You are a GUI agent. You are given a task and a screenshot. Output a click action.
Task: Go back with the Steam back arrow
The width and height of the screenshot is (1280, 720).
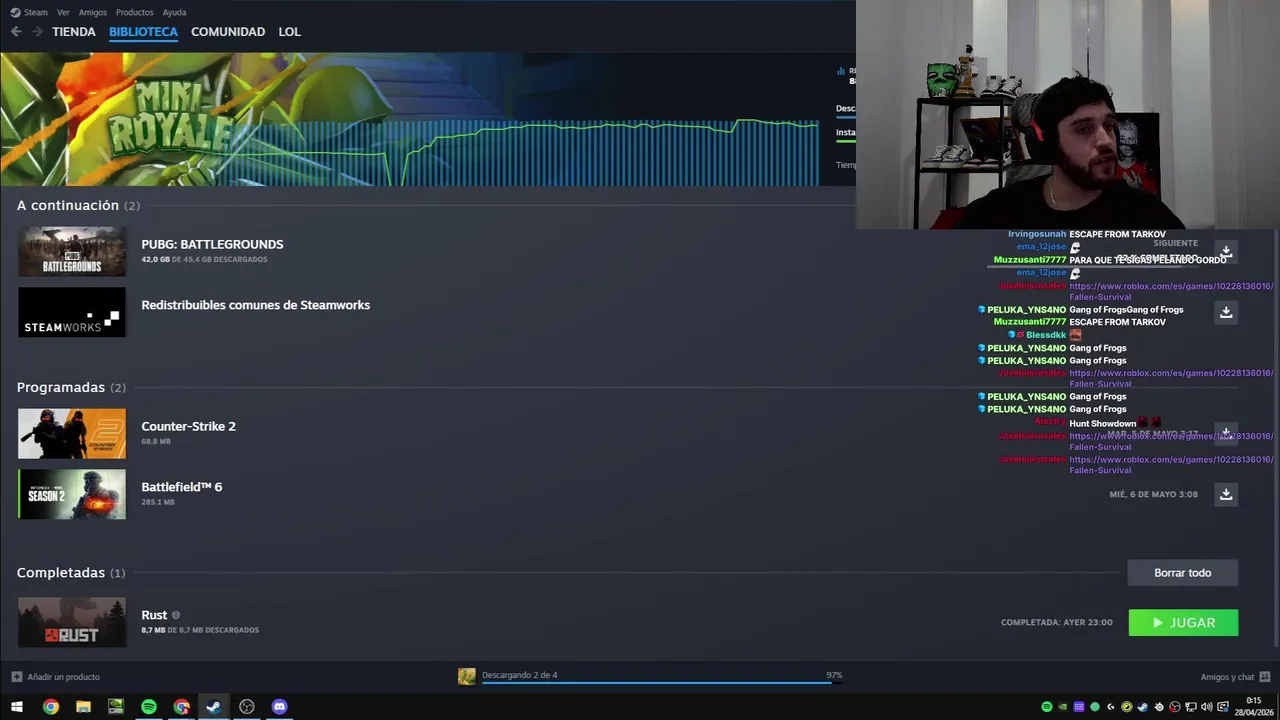click(16, 32)
